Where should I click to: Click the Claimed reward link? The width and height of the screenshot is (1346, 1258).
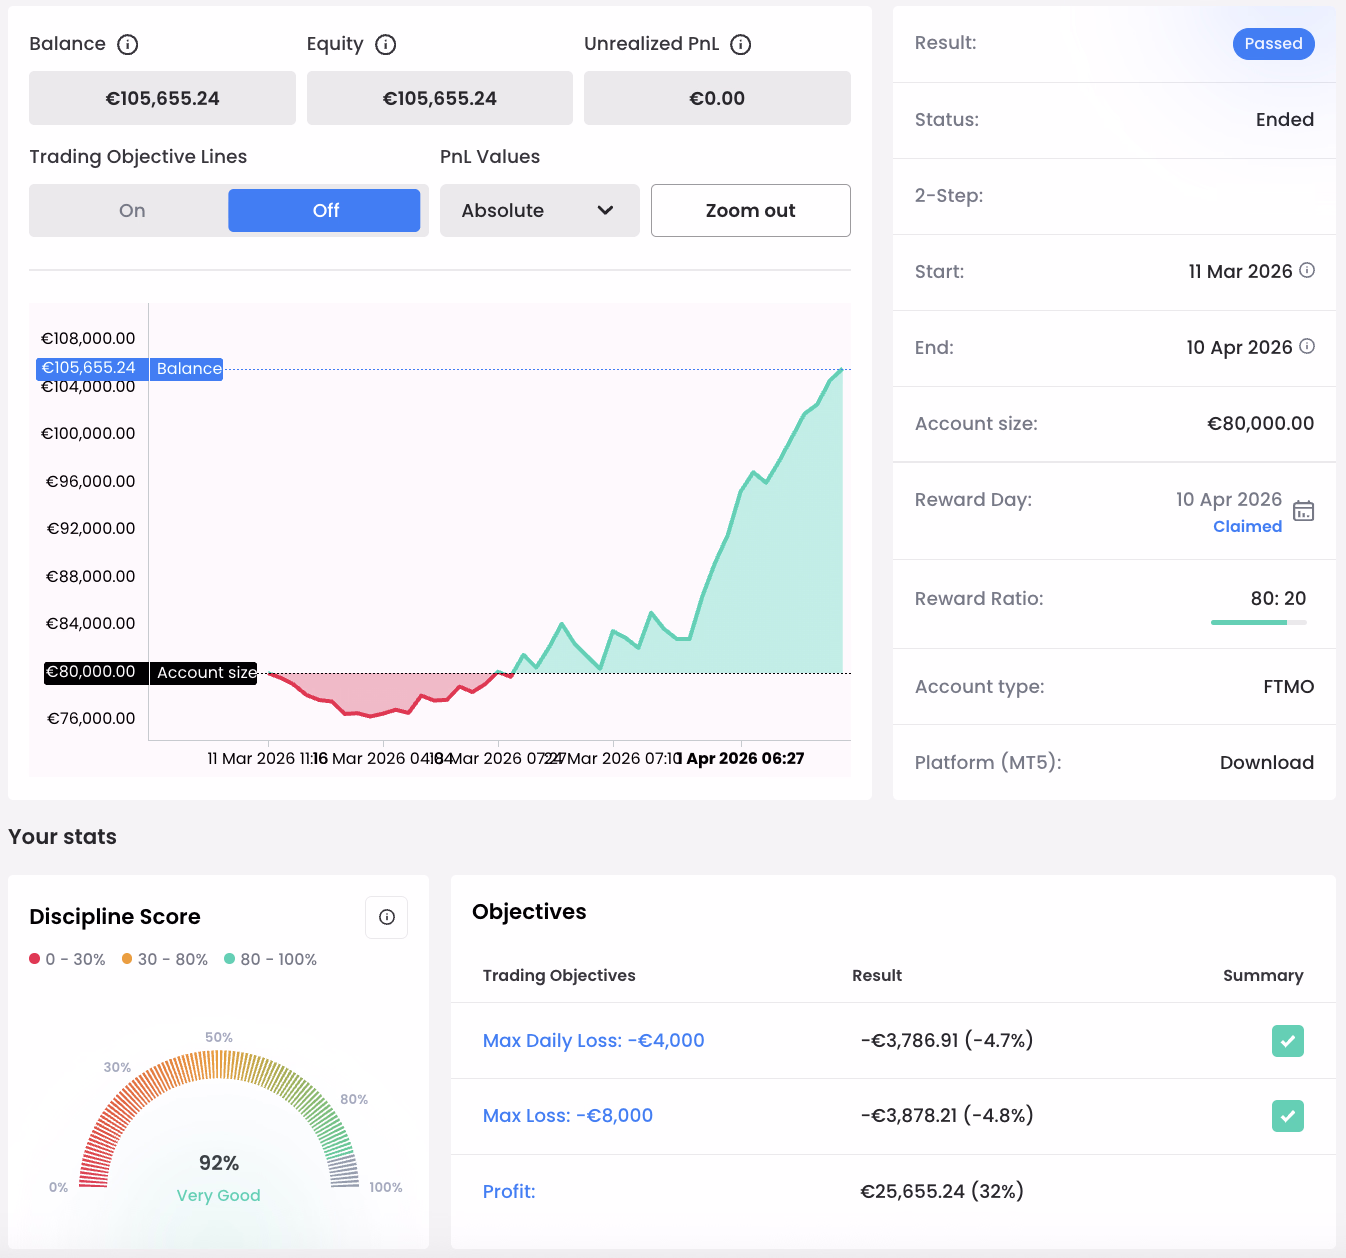(x=1248, y=527)
